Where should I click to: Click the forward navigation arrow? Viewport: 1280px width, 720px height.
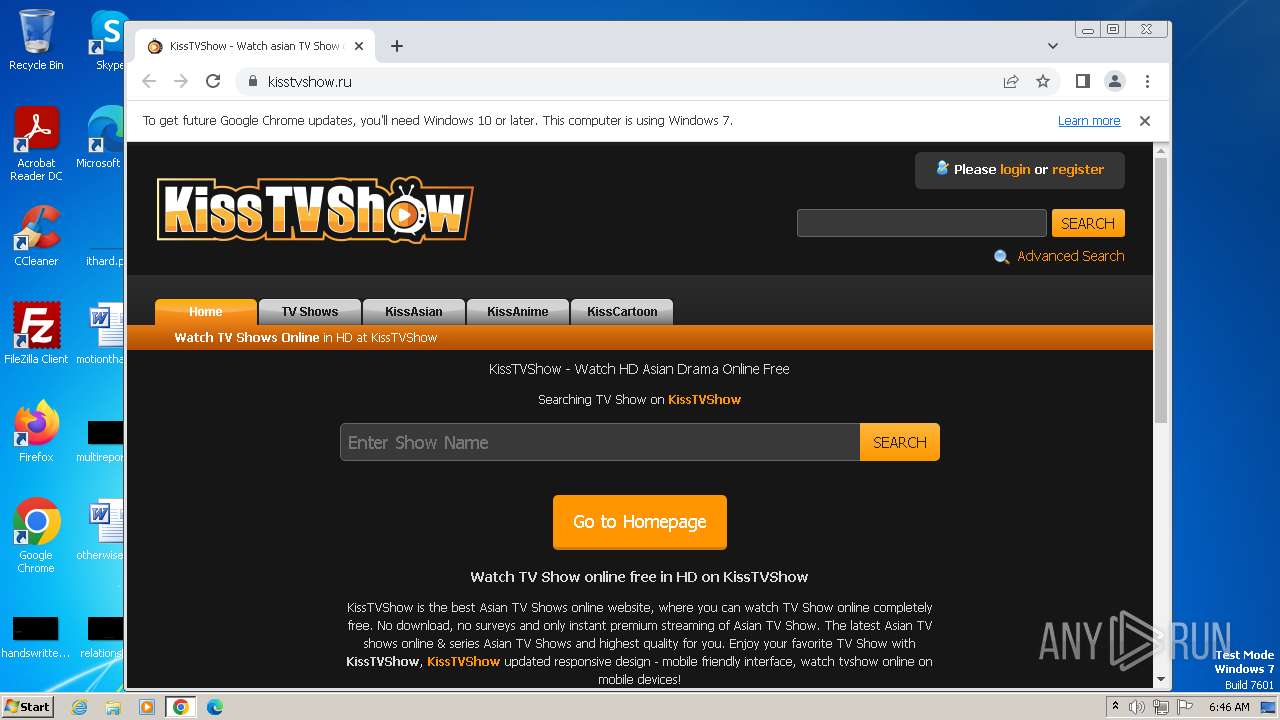(181, 81)
